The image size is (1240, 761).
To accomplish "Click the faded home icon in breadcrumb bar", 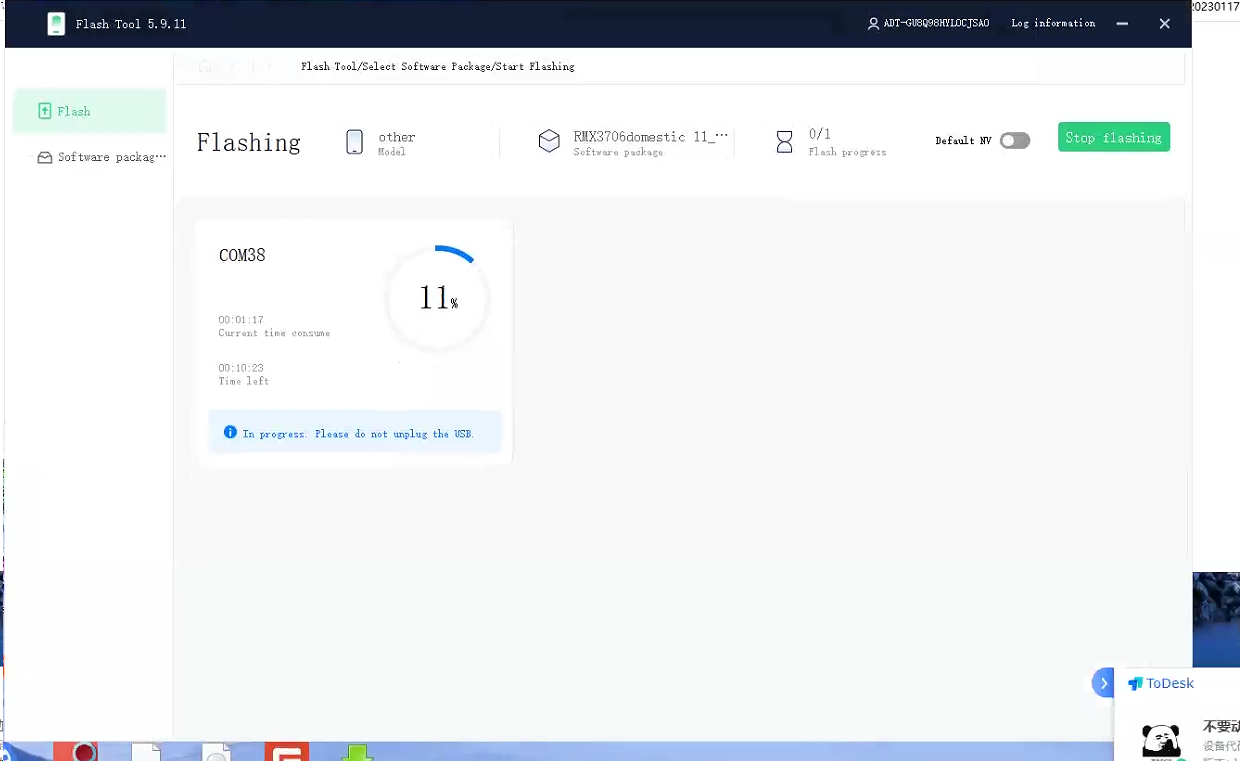I will [204, 66].
